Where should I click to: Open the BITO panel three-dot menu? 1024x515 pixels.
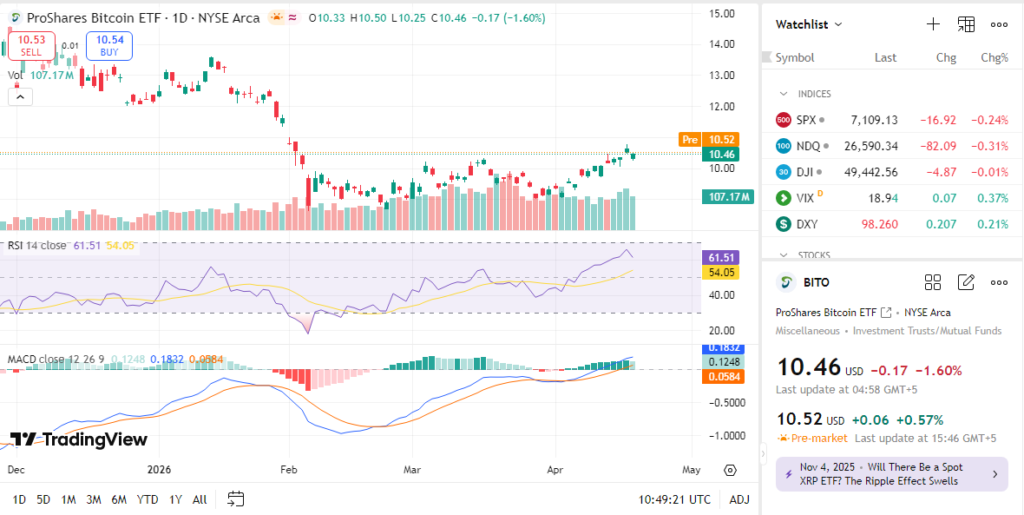coord(999,283)
